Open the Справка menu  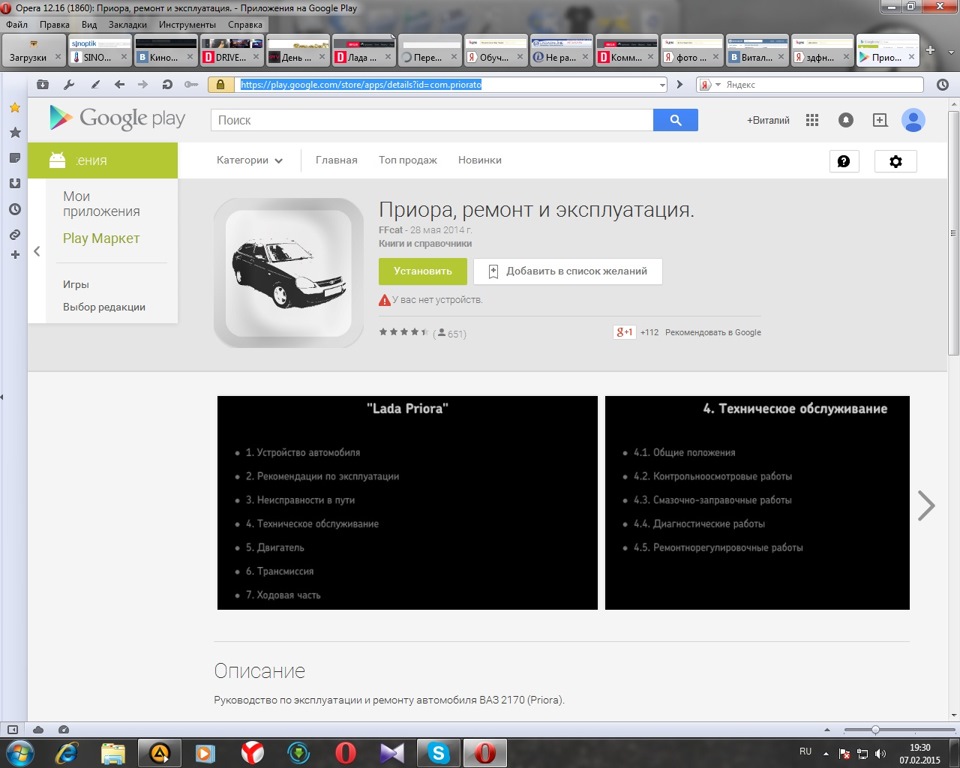pyautogui.click(x=245, y=24)
